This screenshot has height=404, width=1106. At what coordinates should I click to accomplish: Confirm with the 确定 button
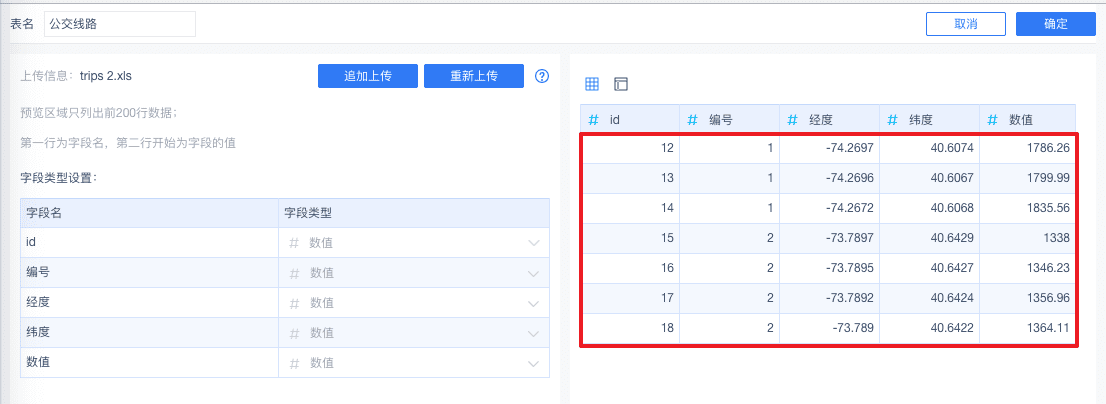(1056, 24)
